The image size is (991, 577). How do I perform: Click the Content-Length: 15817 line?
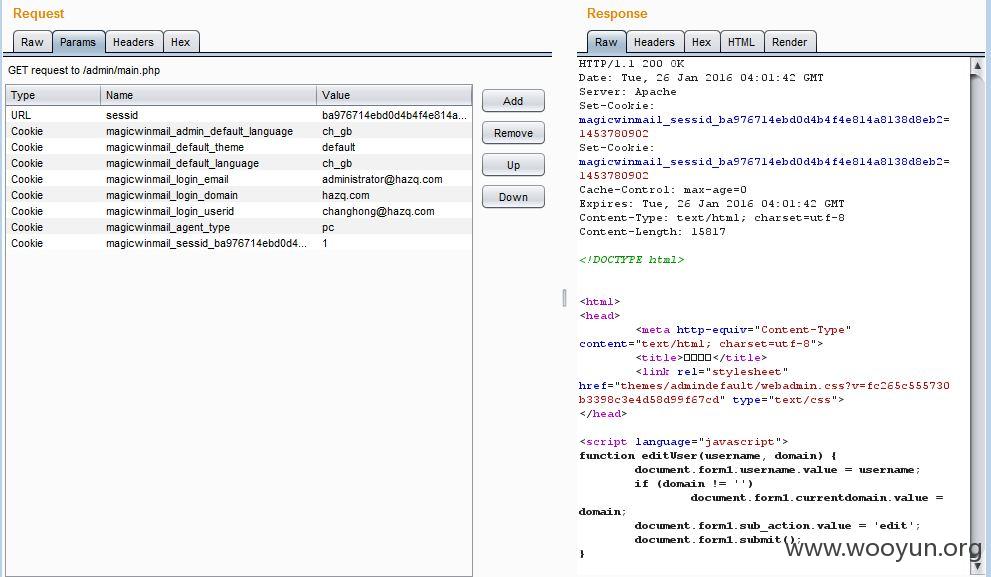(x=652, y=232)
